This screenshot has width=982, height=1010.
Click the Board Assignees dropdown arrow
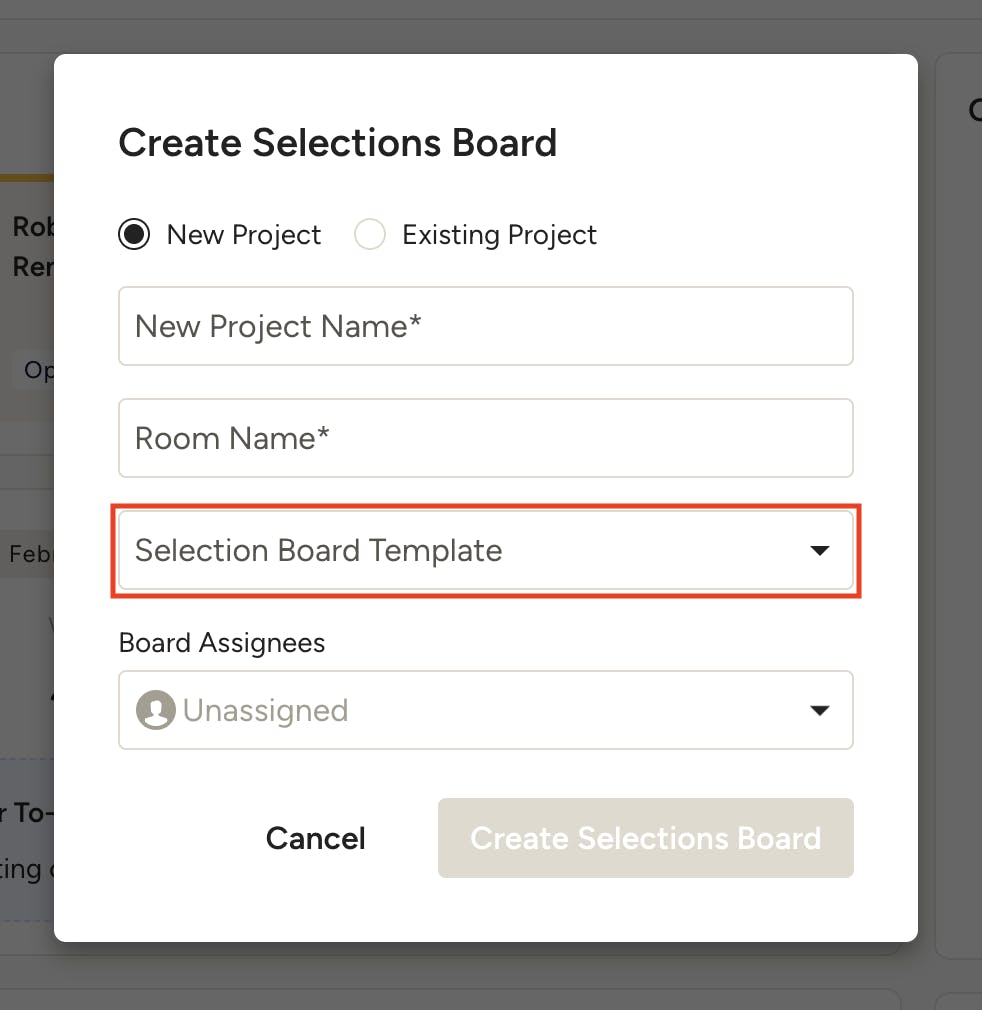tap(820, 711)
